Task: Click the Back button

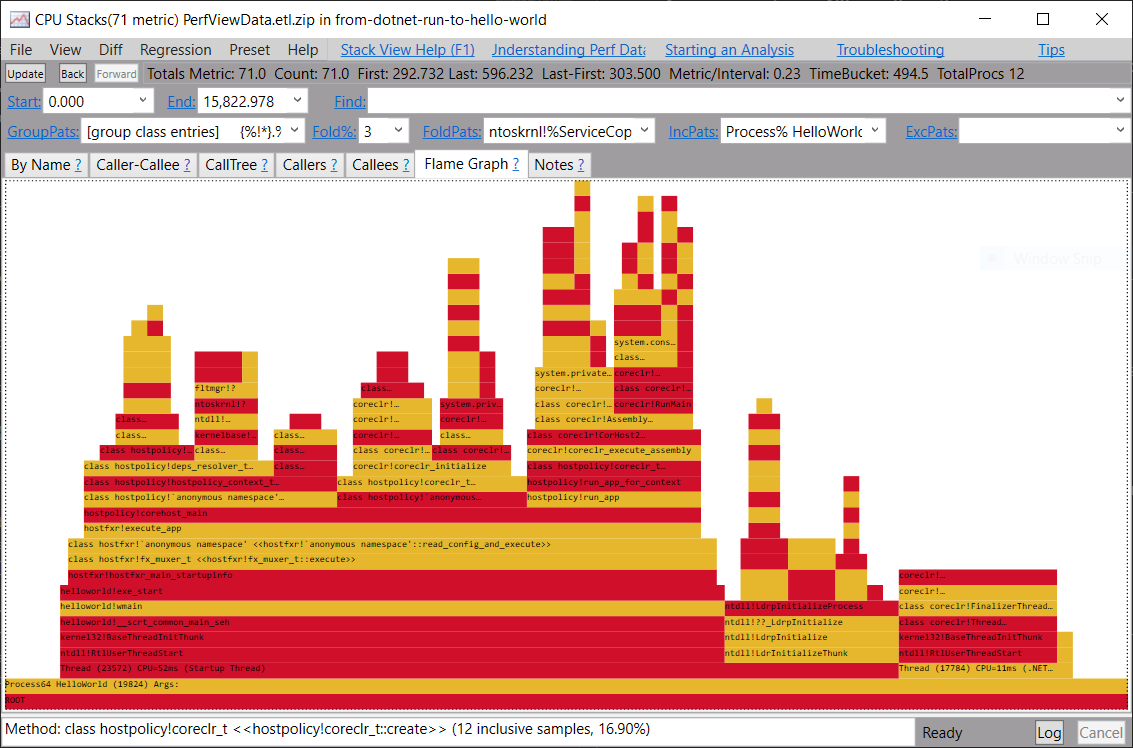Action: pyautogui.click(x=72, y=74)
